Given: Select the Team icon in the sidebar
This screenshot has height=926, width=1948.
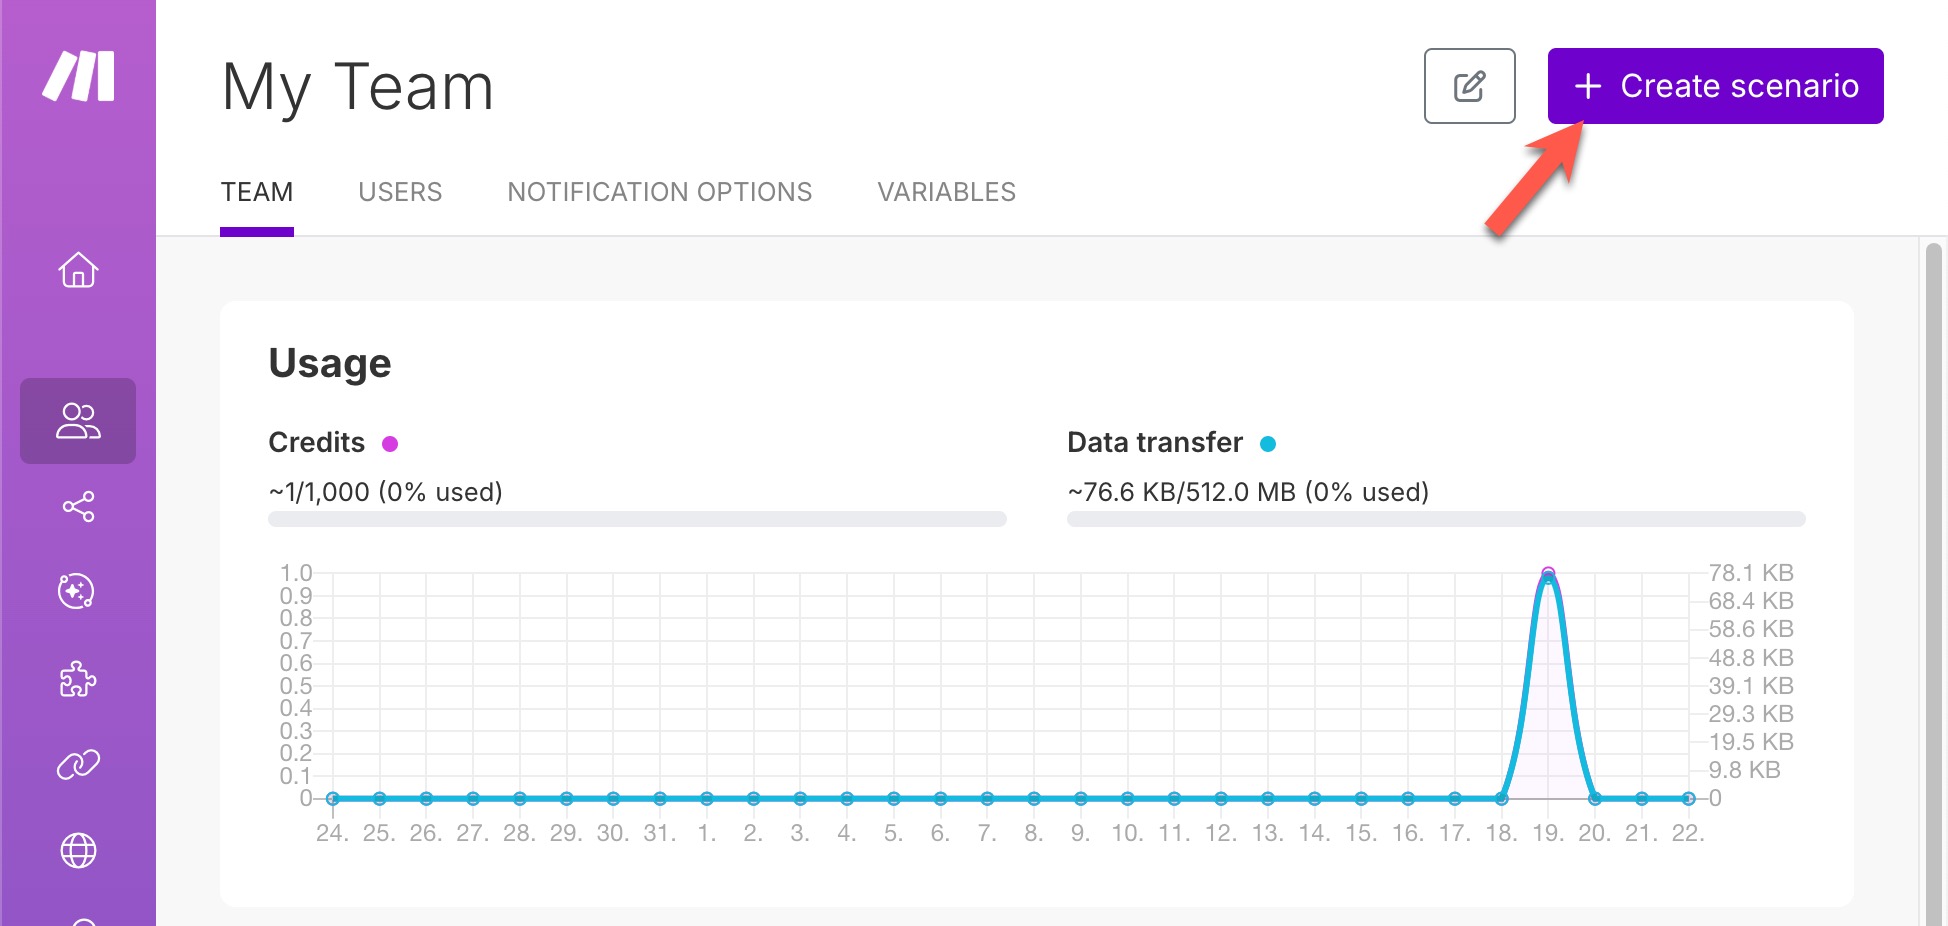Looking at the screenshot, I should click(78, 421).
